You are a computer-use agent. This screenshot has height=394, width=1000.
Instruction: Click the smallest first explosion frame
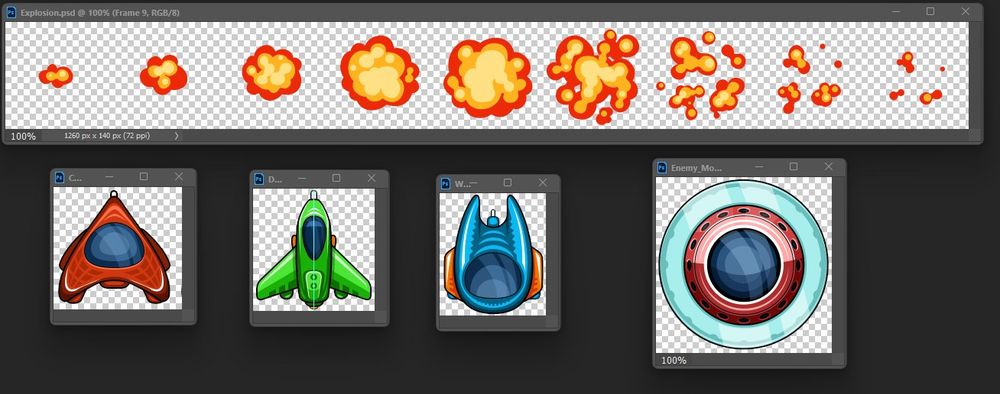55,76
